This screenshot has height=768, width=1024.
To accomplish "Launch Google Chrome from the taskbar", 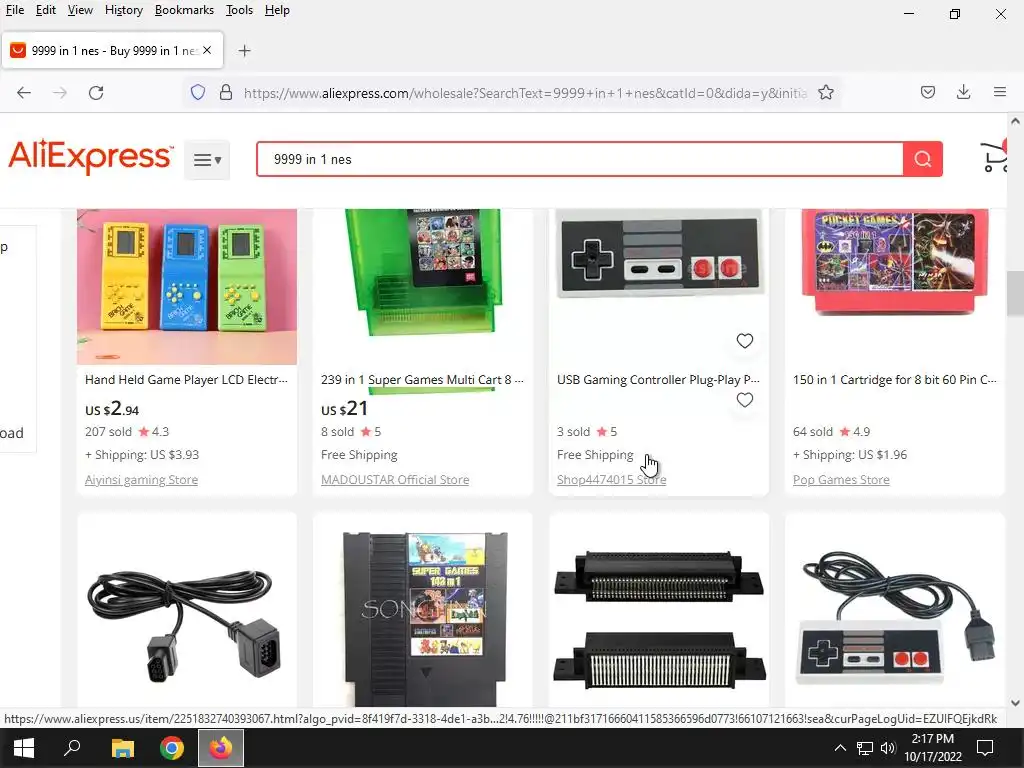I will click(x=172, y=748).
